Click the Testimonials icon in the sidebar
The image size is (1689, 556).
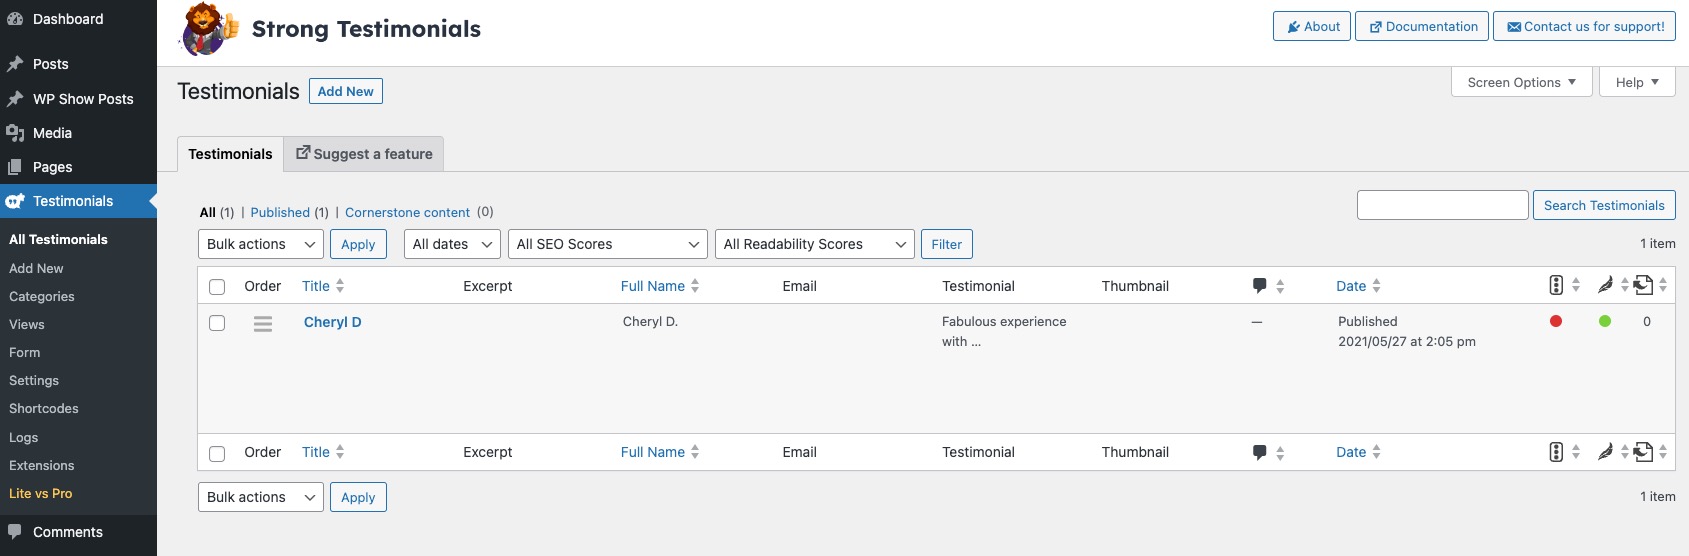[x=15, y=201]
